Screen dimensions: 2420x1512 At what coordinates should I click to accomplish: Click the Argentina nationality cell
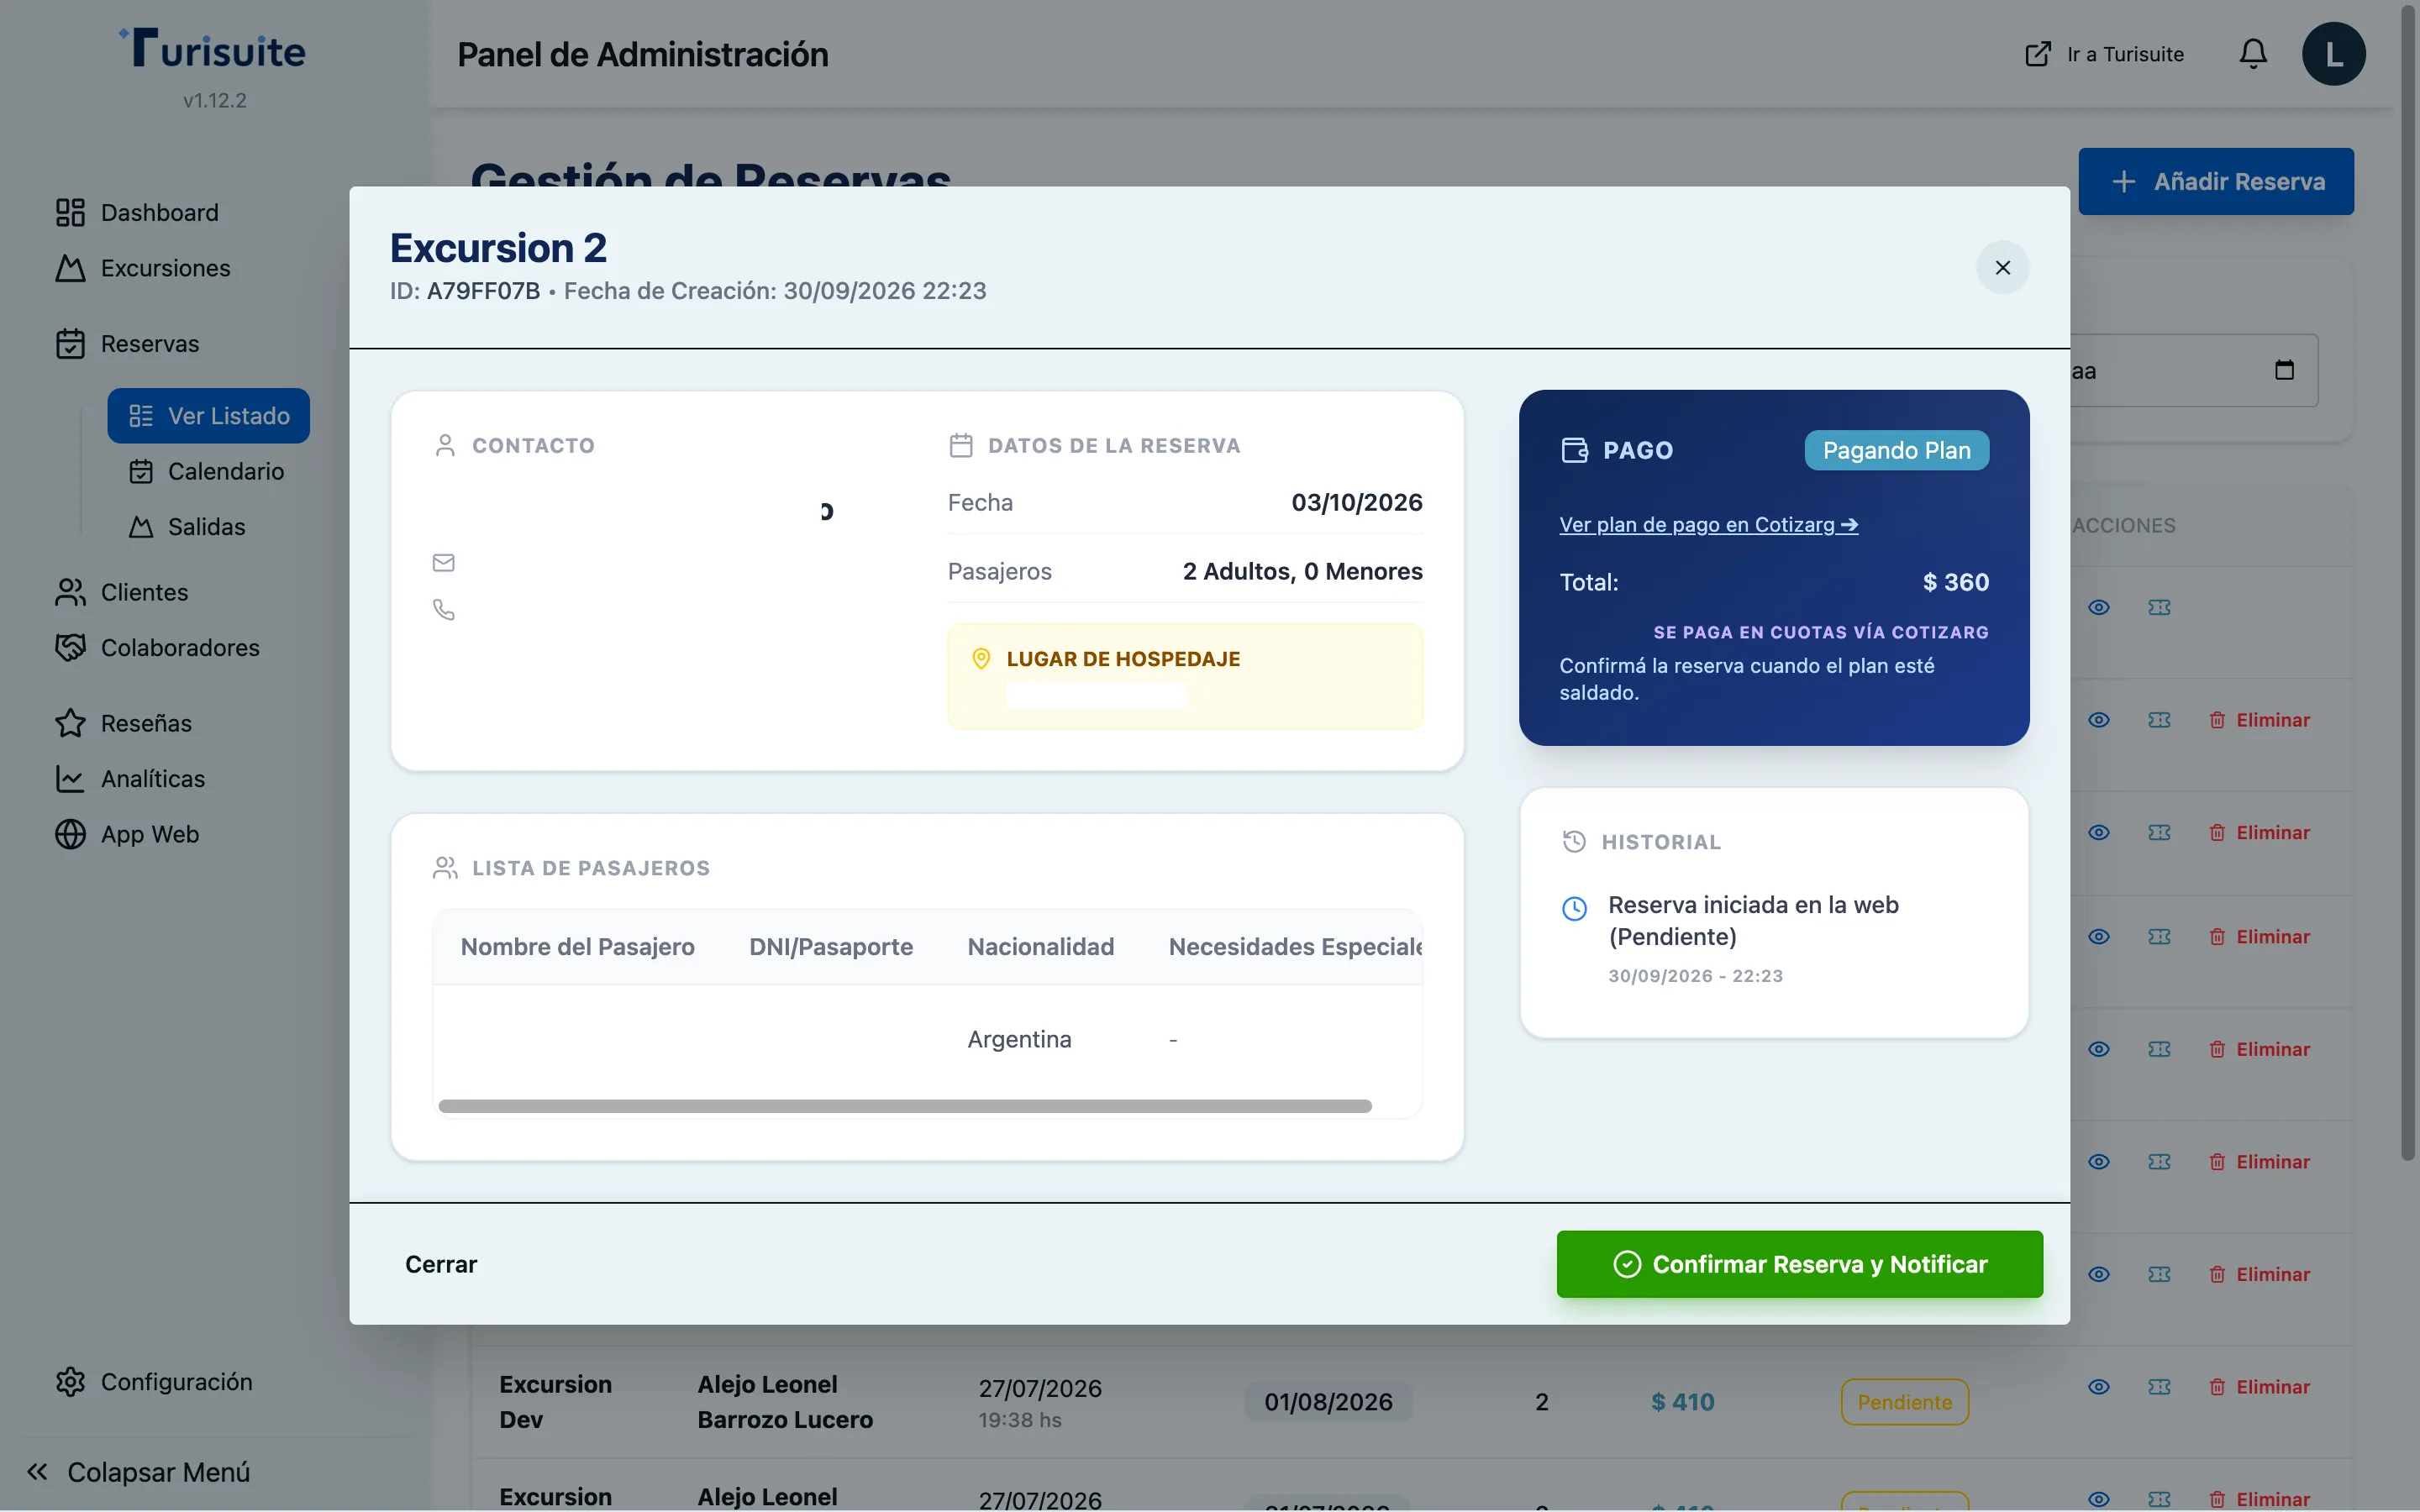pyautogui.click(x=1019, y=1040)
